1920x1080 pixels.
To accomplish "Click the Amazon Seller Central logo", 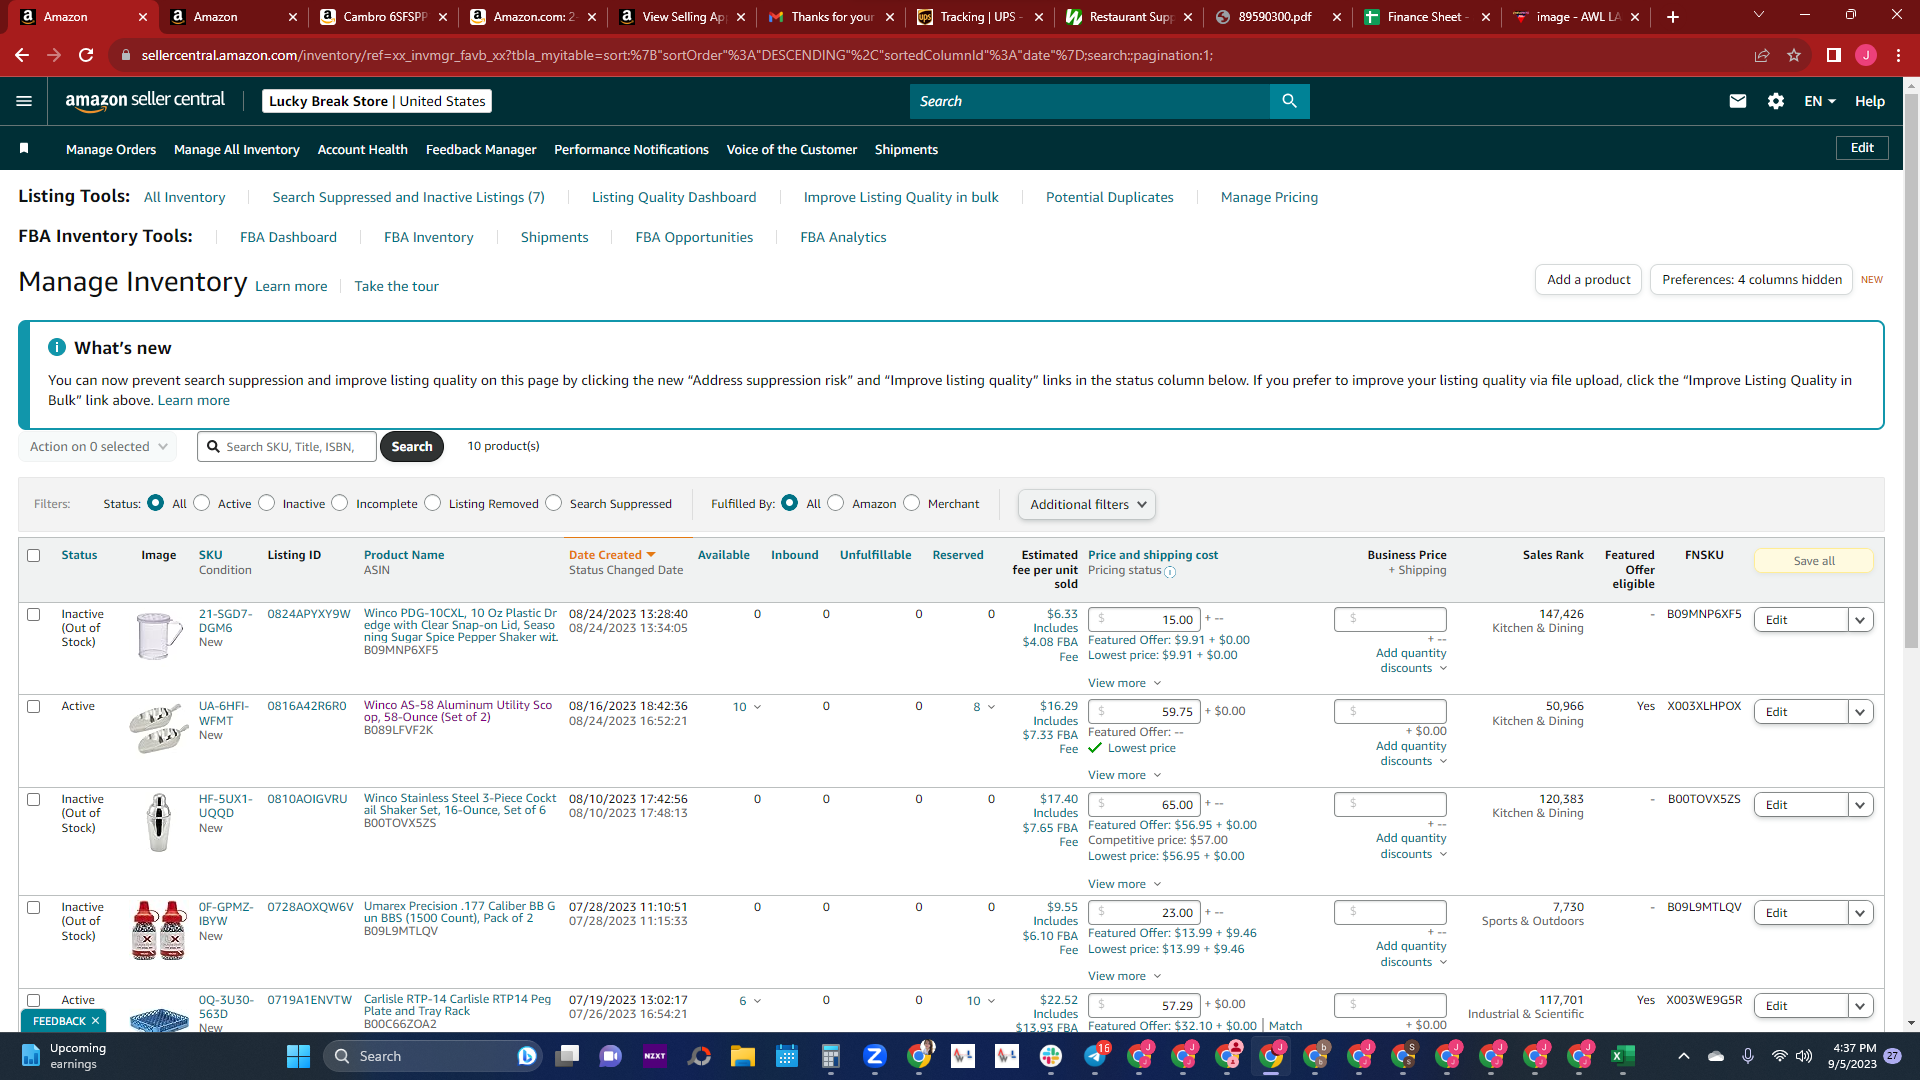I will (145, 101).
